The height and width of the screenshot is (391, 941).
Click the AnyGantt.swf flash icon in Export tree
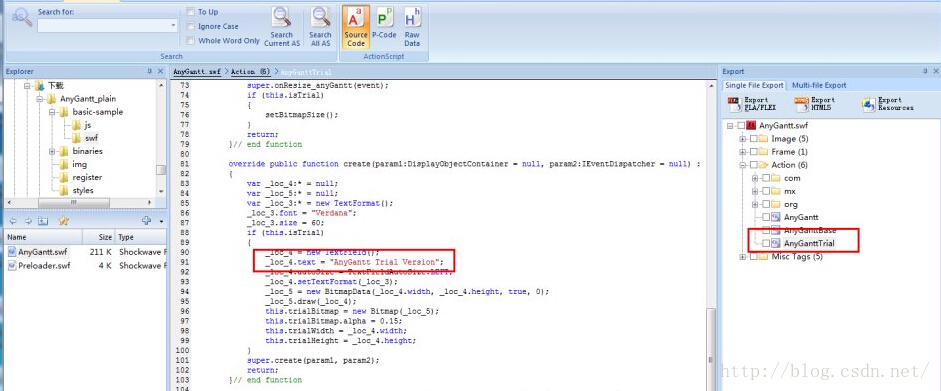coord(751,125)
